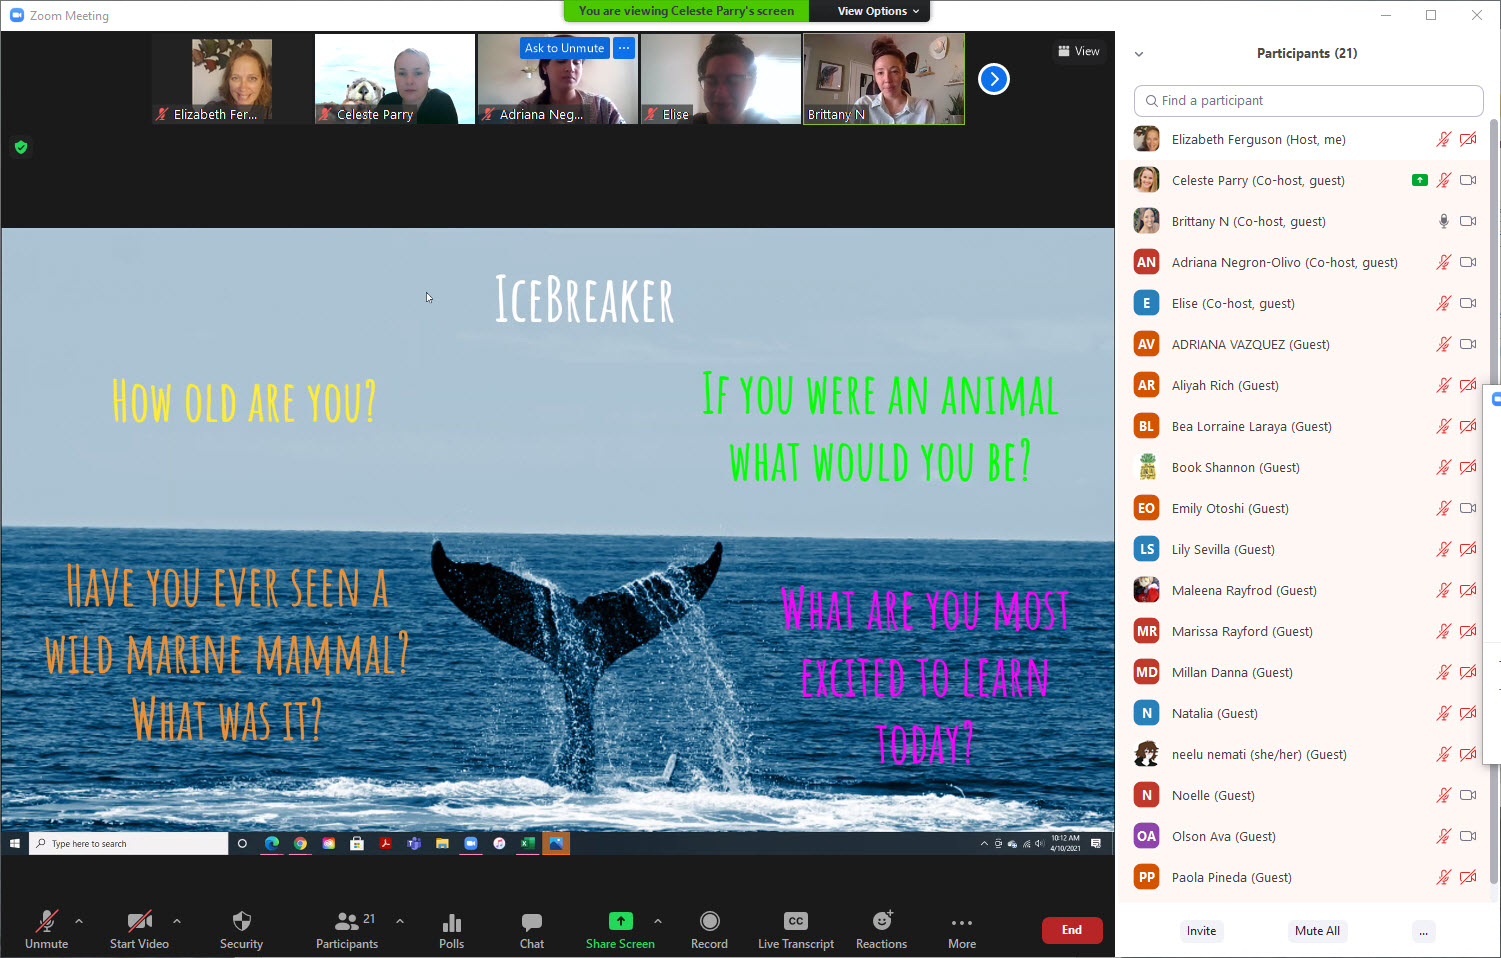
Task: Open the View Options dropdown
Action: tap(877, 11)
